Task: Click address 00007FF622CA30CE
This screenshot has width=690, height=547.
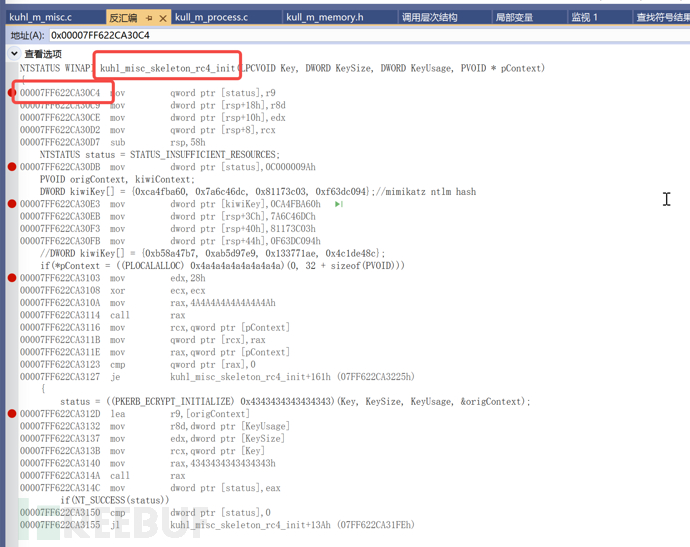Action: (x=60, y=117)
